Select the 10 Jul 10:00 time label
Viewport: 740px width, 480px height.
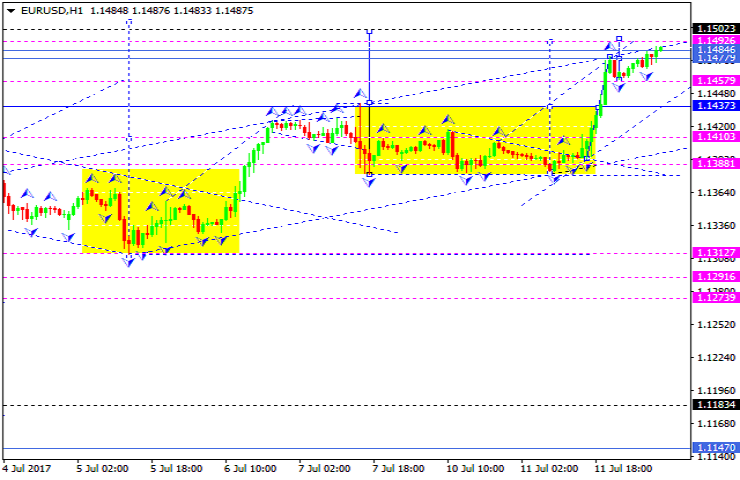click(x=473, y=467)
